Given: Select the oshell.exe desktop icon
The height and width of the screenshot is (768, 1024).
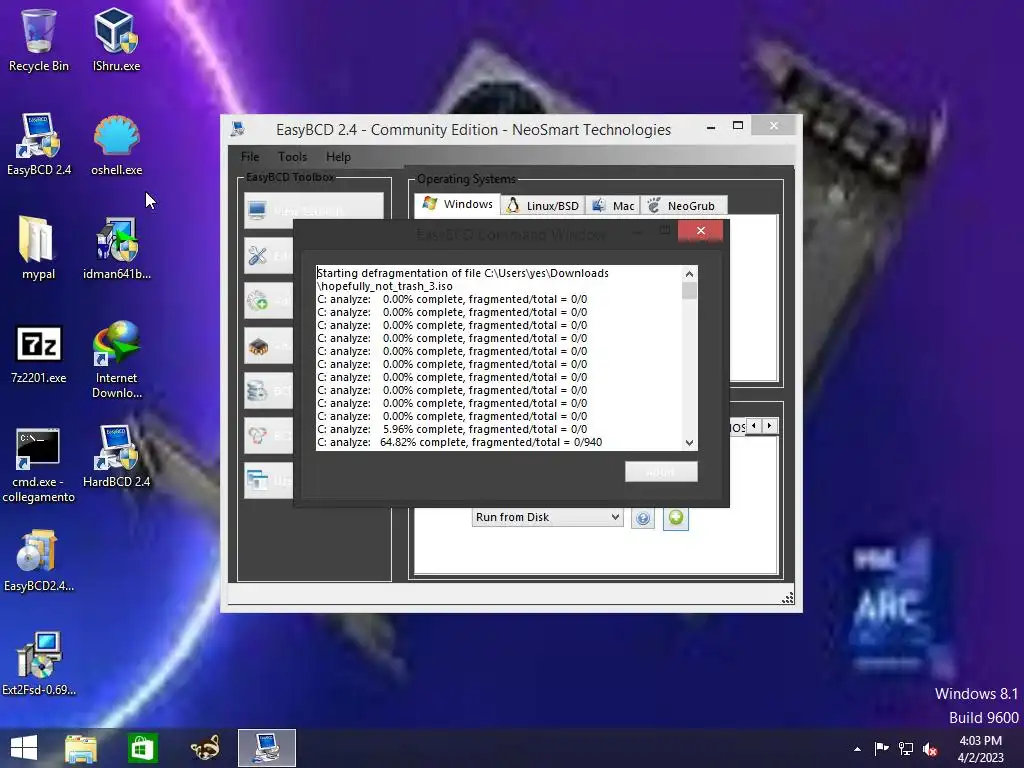Looking at the screenshot, I should [116, 144].
